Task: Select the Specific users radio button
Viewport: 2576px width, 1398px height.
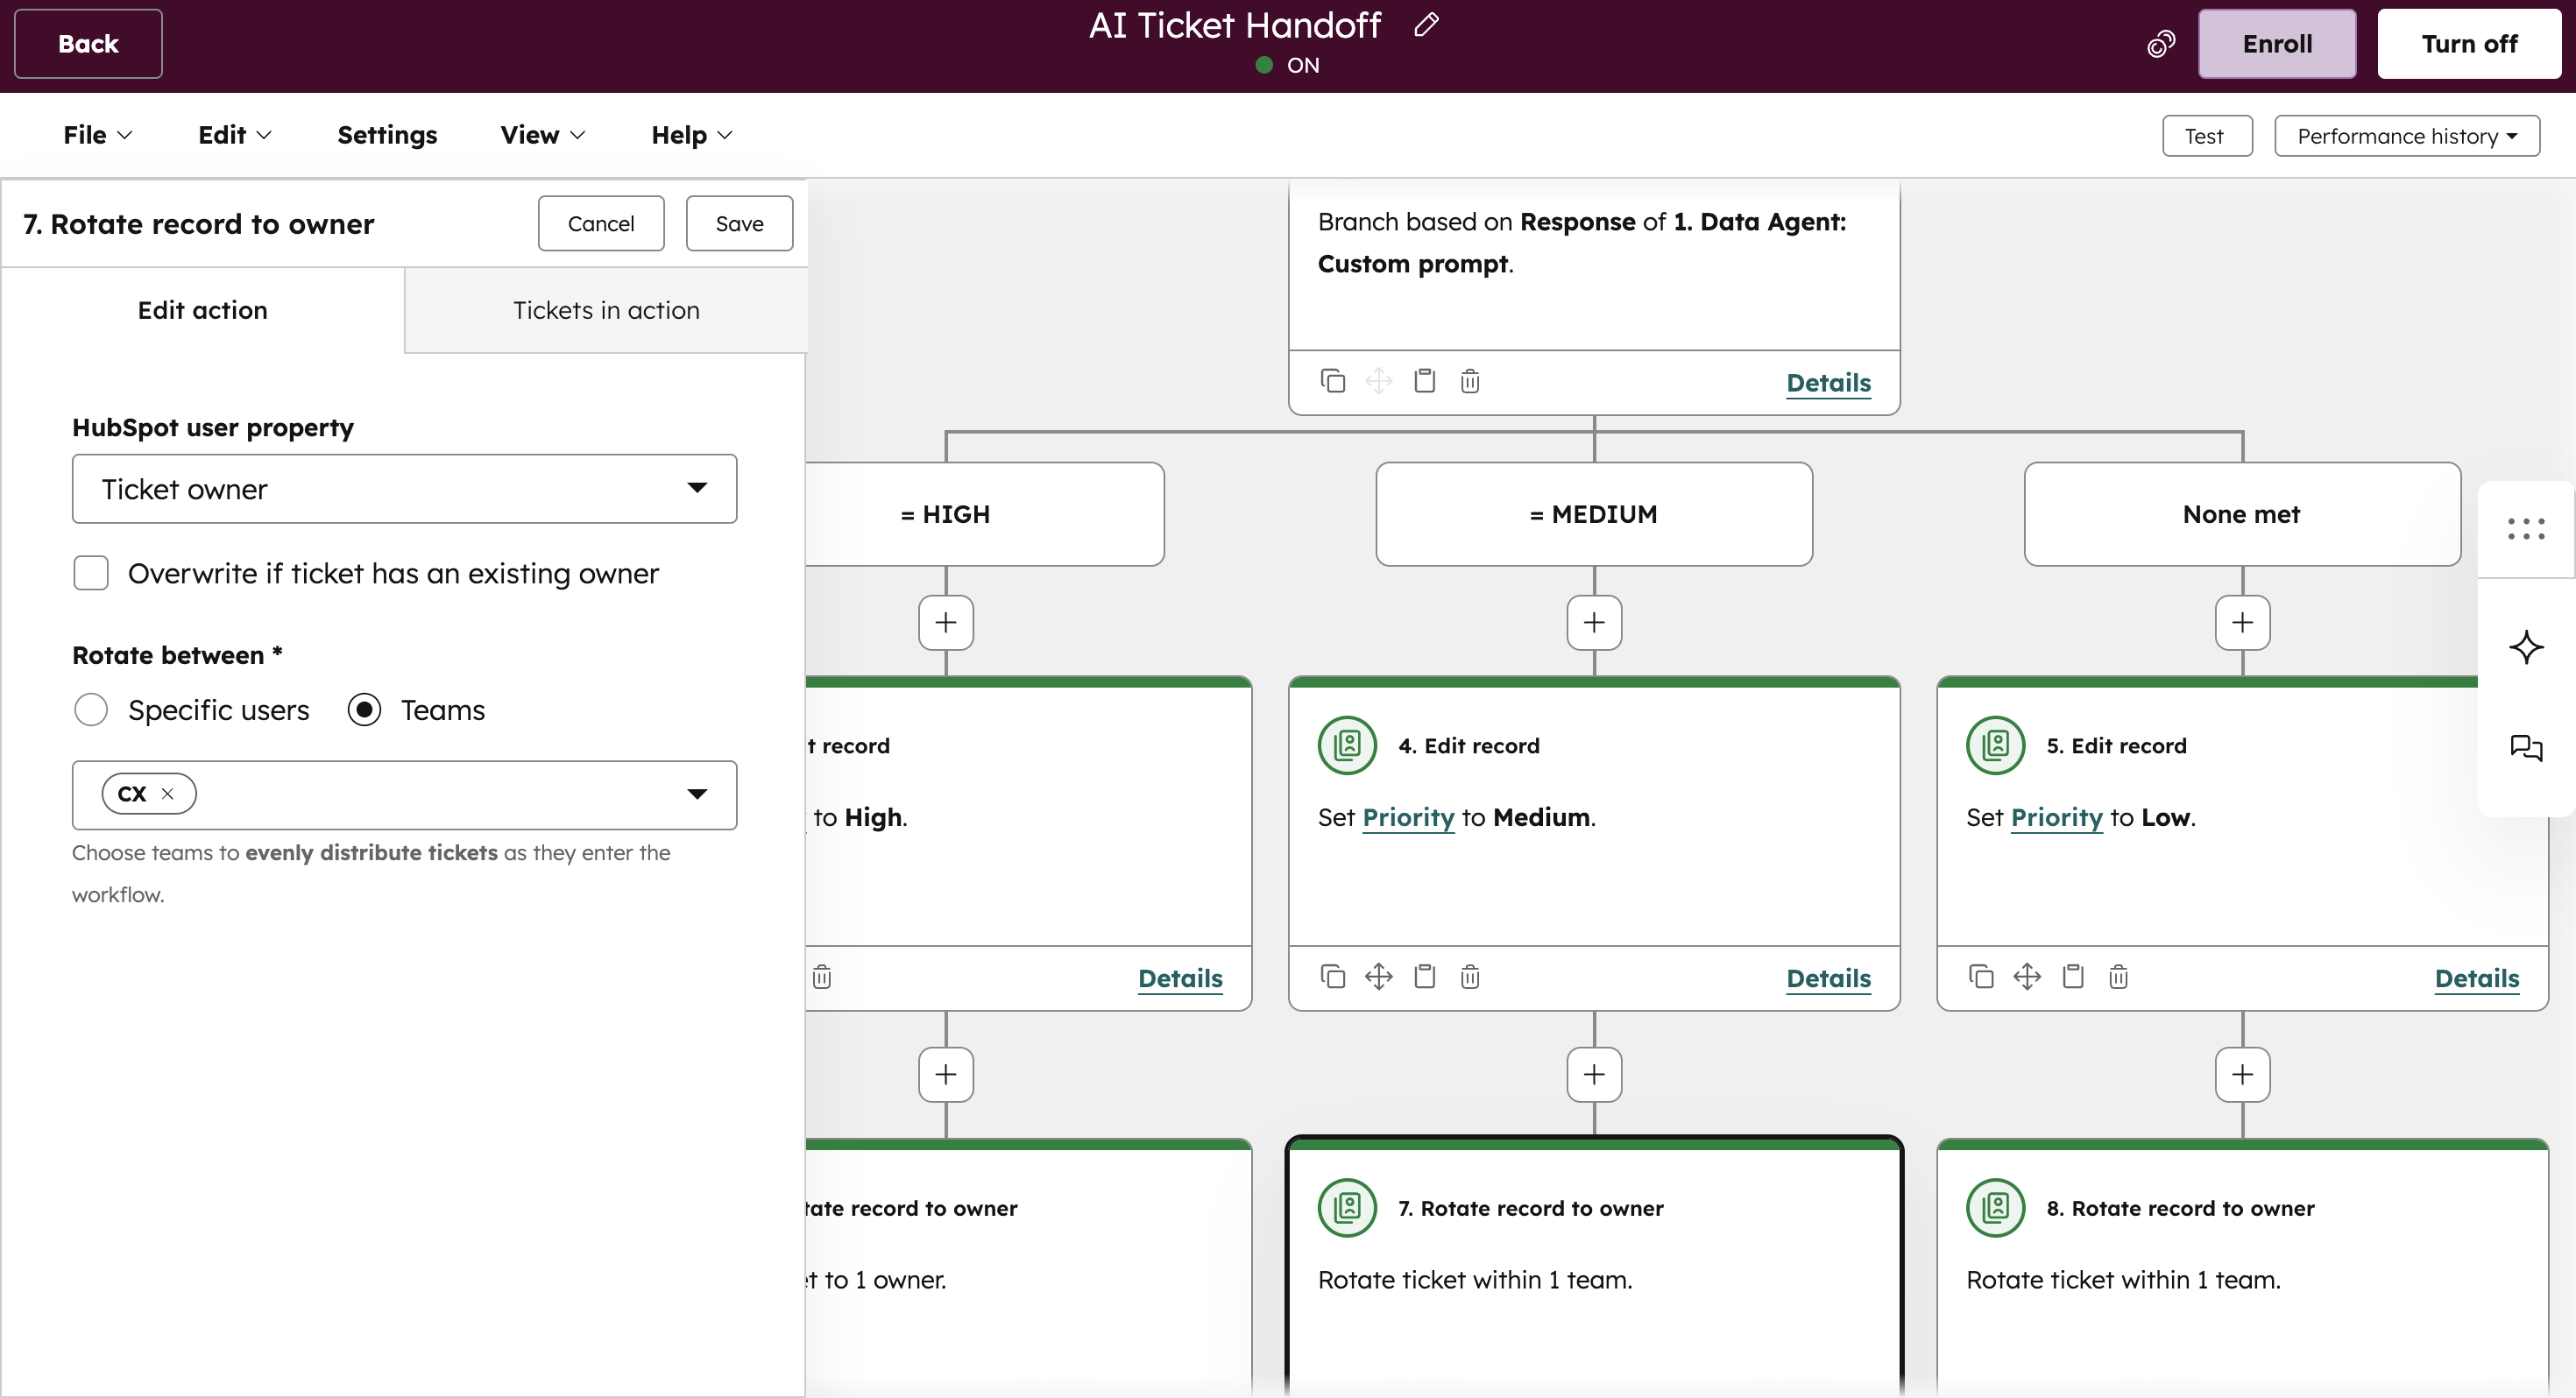Action: point(90,709)
